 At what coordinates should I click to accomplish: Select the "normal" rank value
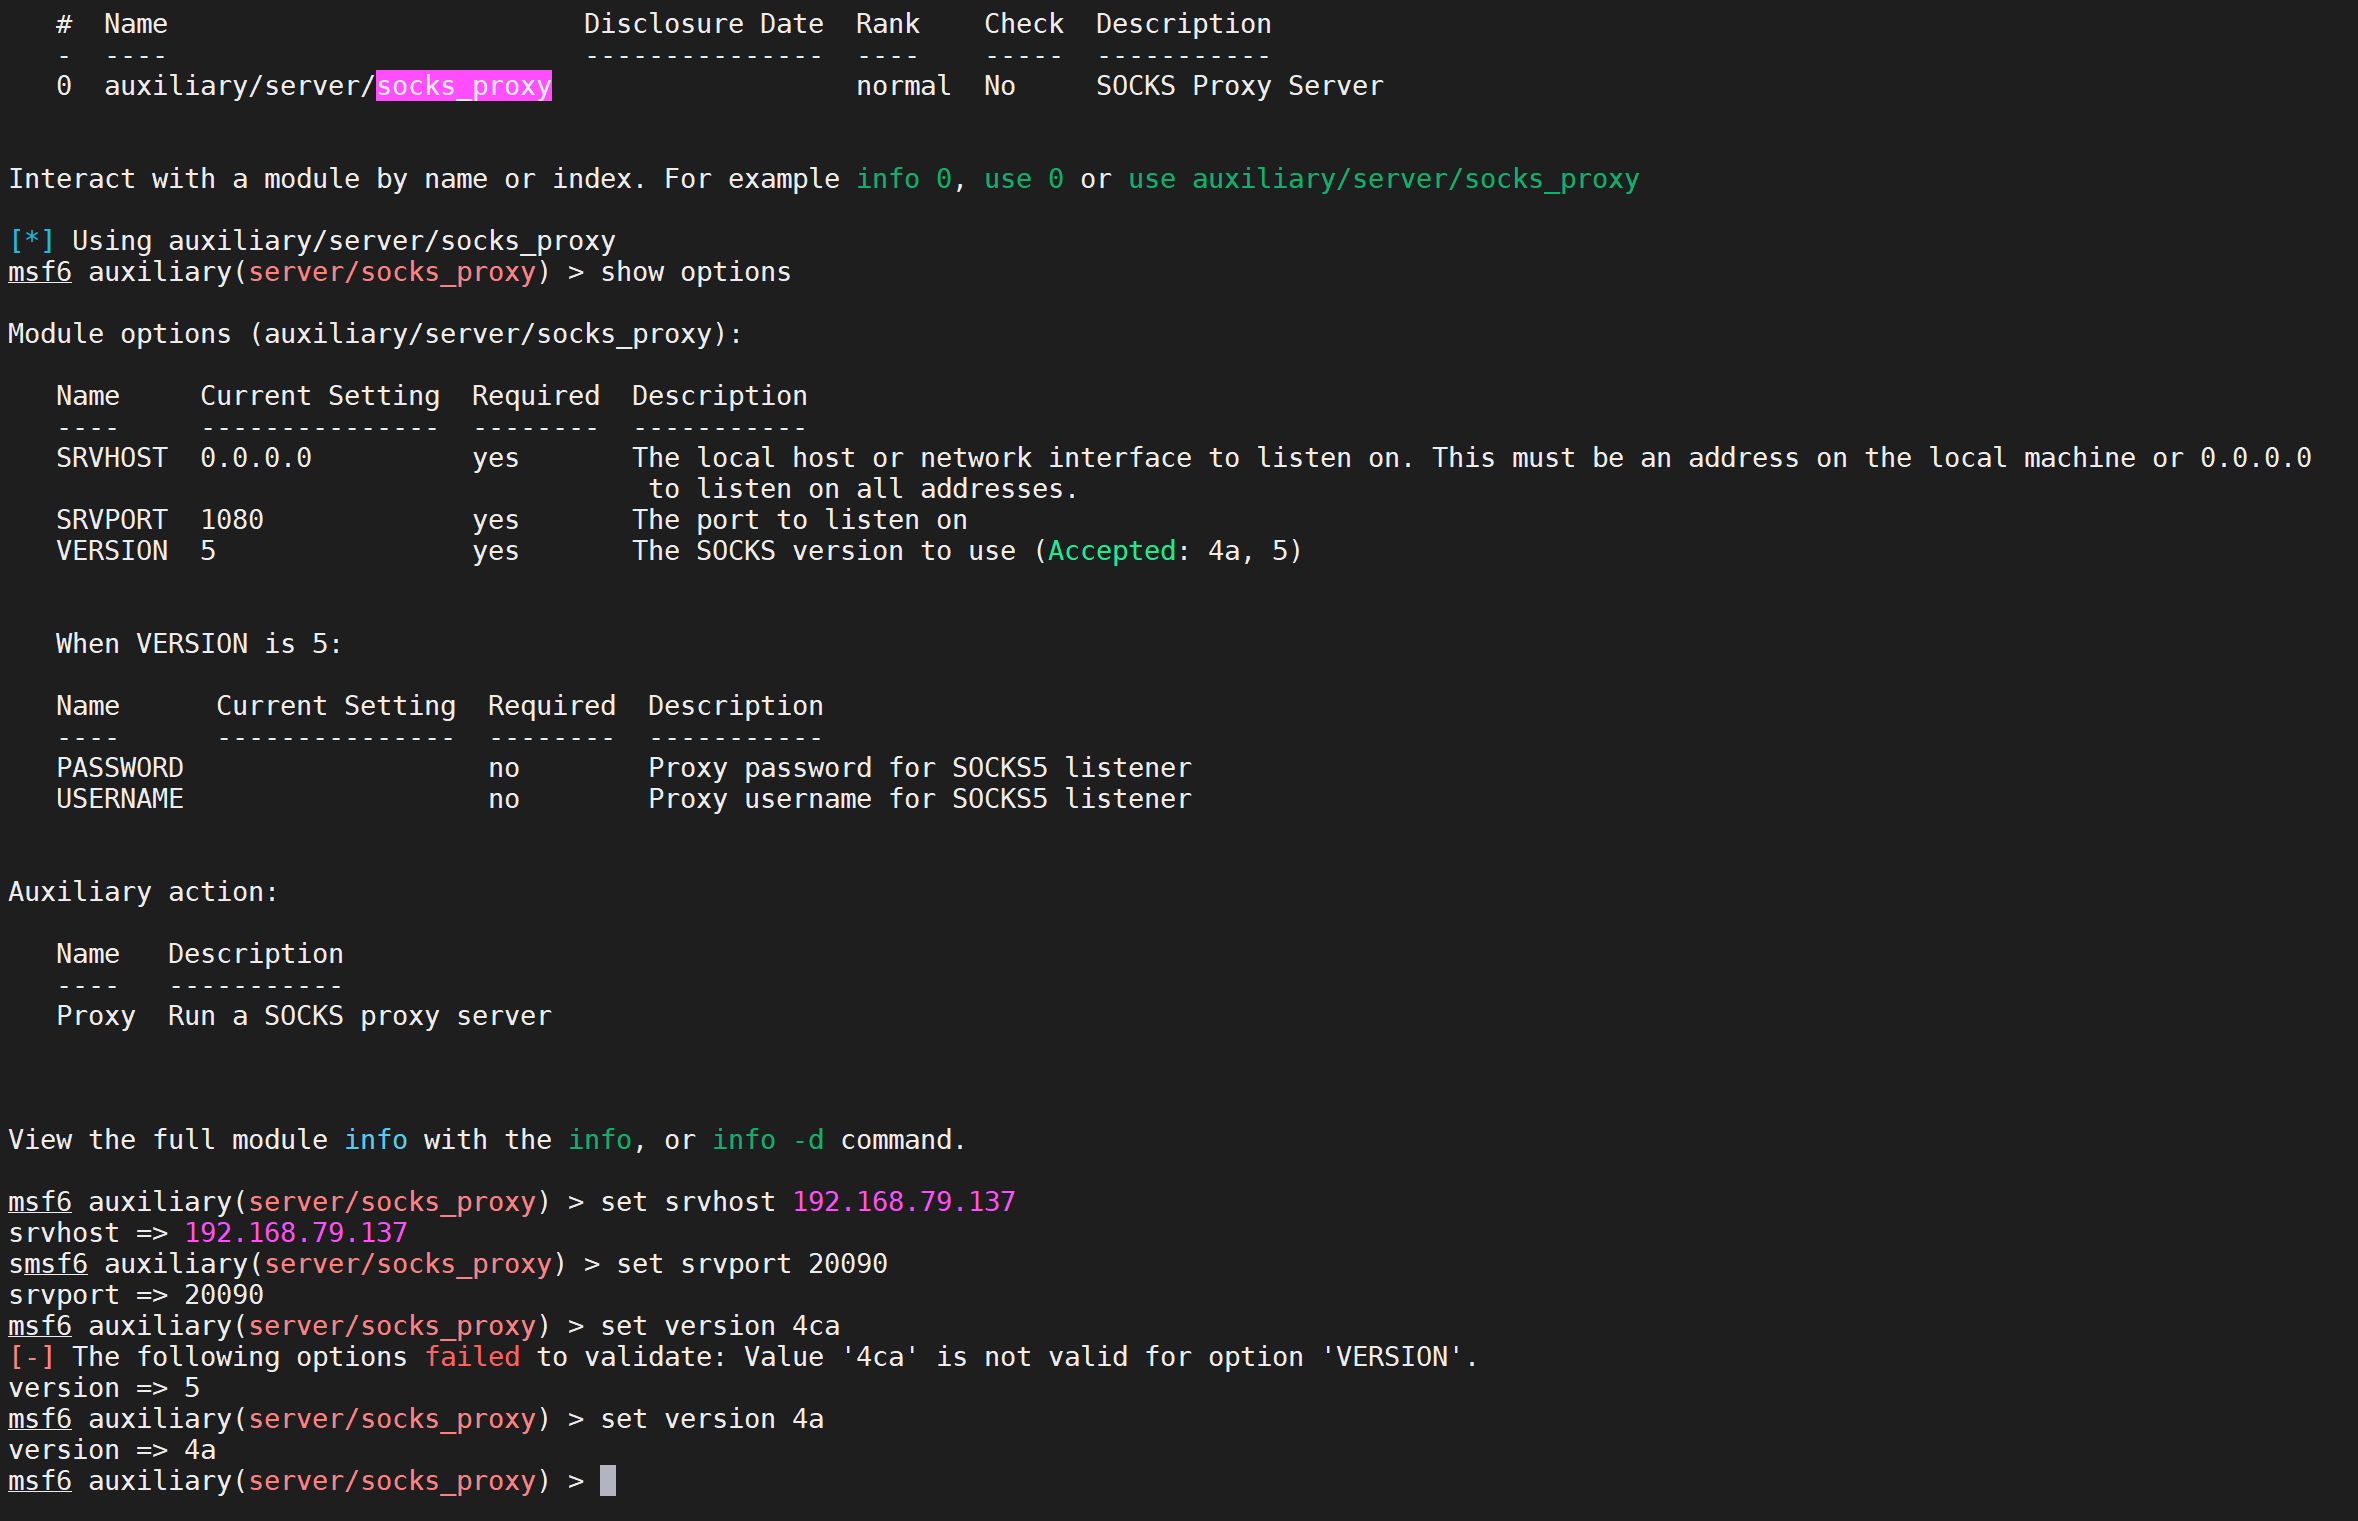(x=904, y=86)
